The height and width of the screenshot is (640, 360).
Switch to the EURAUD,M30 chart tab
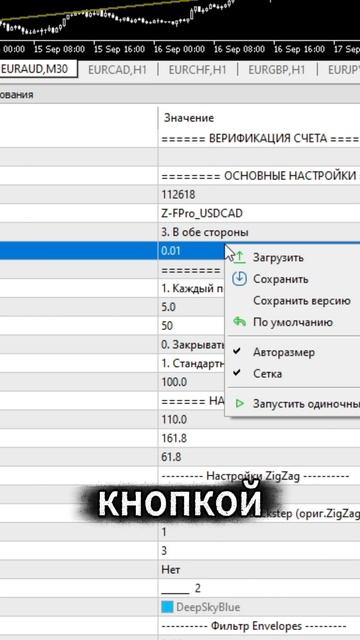[x=38, y=69]
